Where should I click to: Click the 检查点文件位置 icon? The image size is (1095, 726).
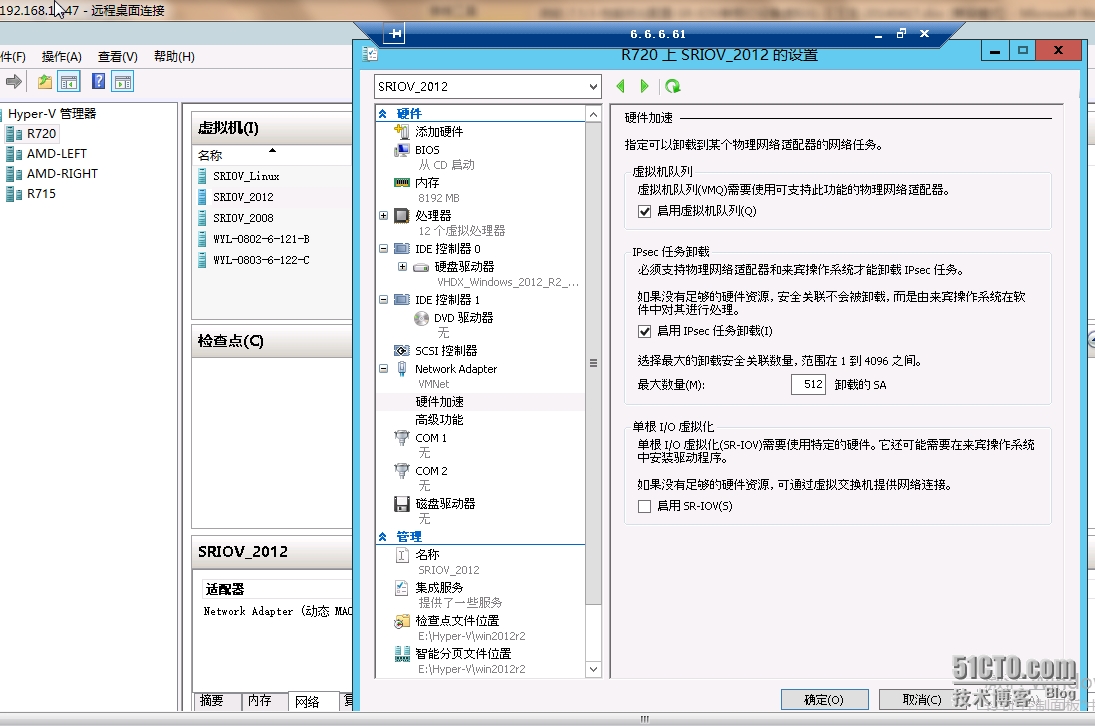402,621
